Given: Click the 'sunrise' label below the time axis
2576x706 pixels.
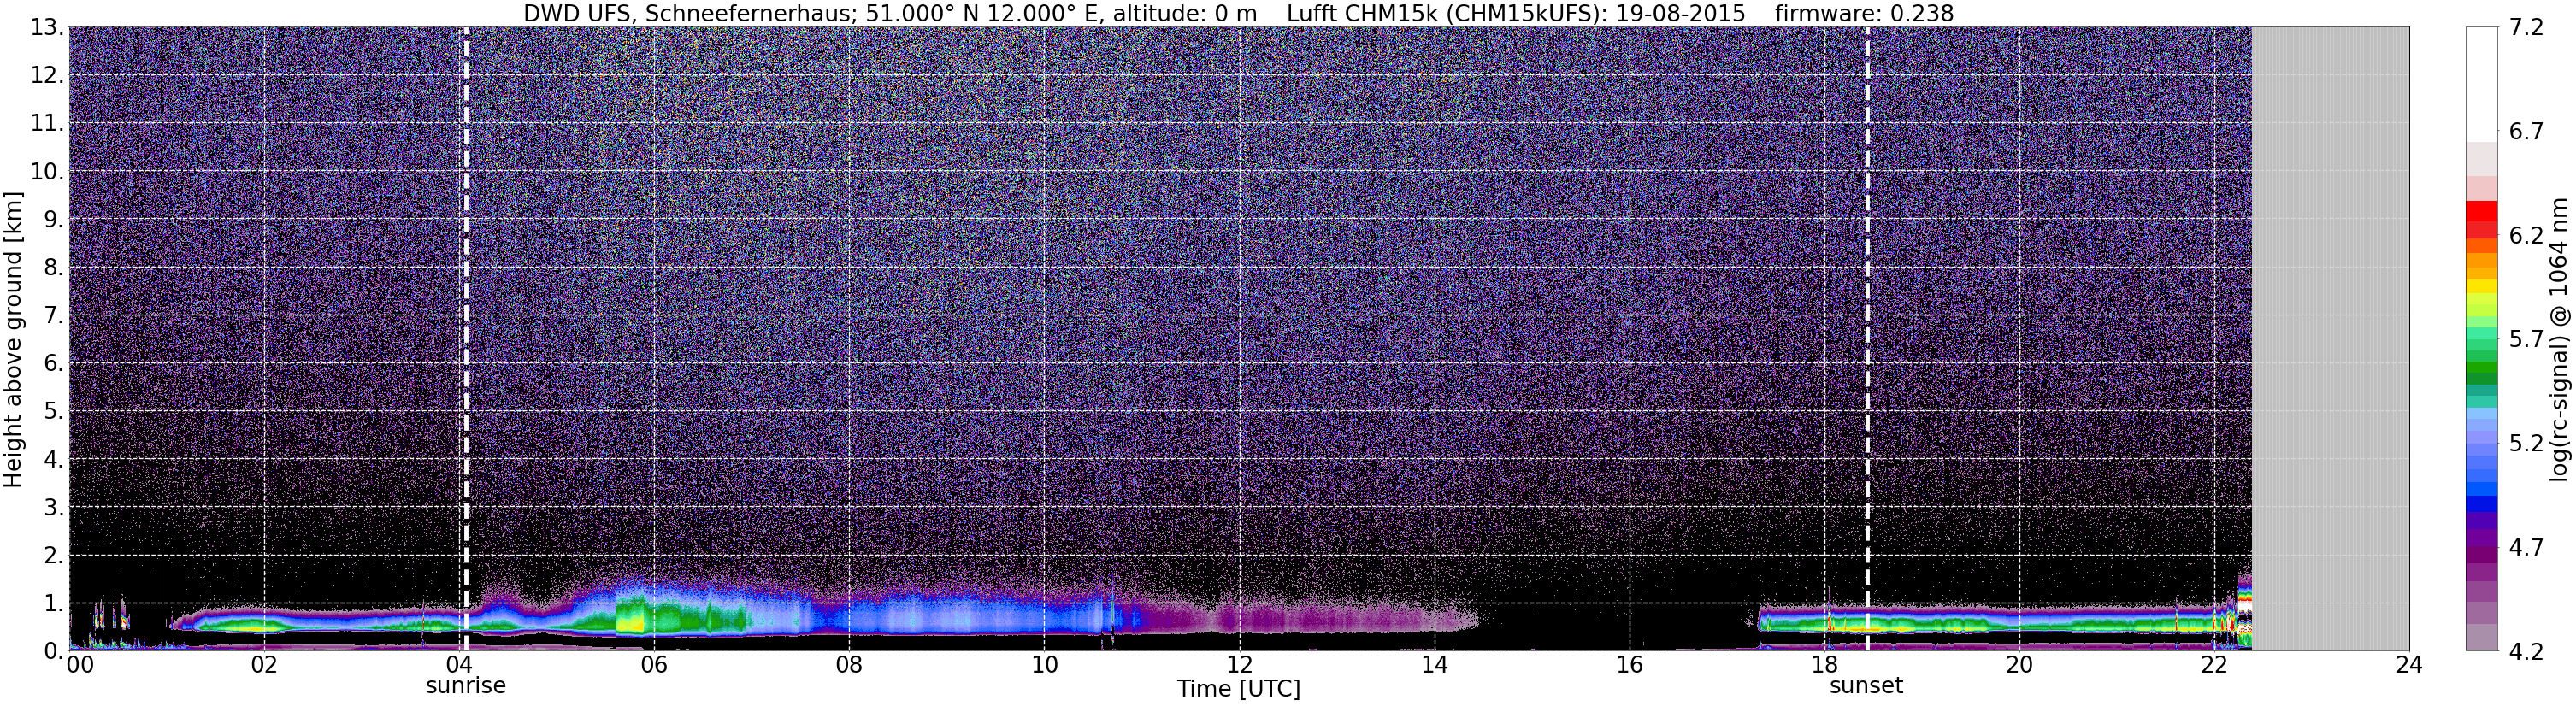Looking at the screenshot, I should click(x=466, y=686).
